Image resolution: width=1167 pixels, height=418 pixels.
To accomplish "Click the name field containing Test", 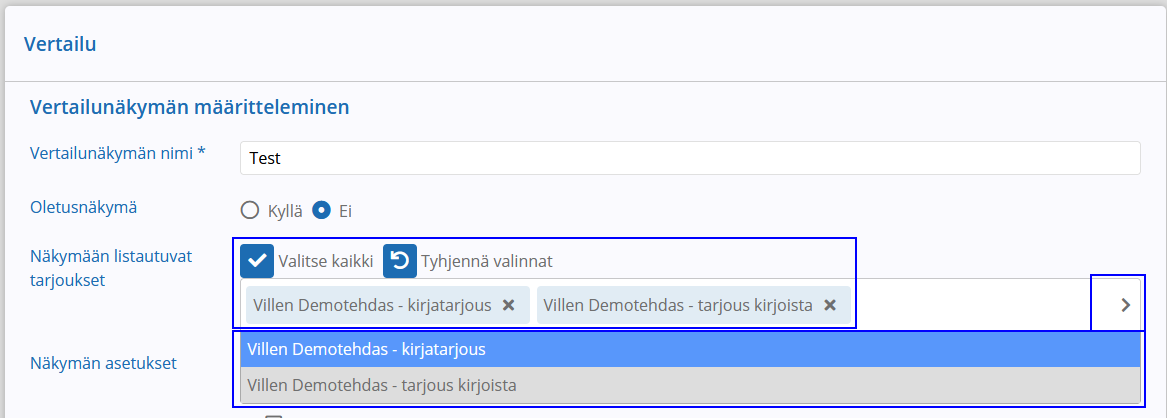I will coord(690,158).
